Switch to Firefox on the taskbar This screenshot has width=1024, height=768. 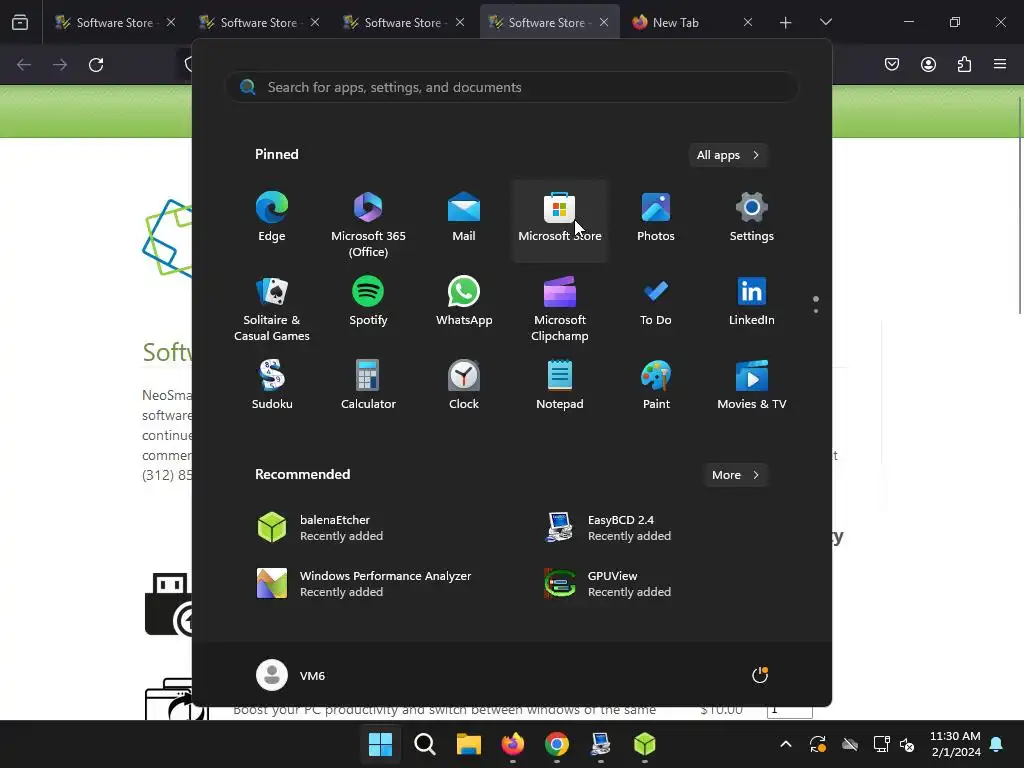pos(513,744)
